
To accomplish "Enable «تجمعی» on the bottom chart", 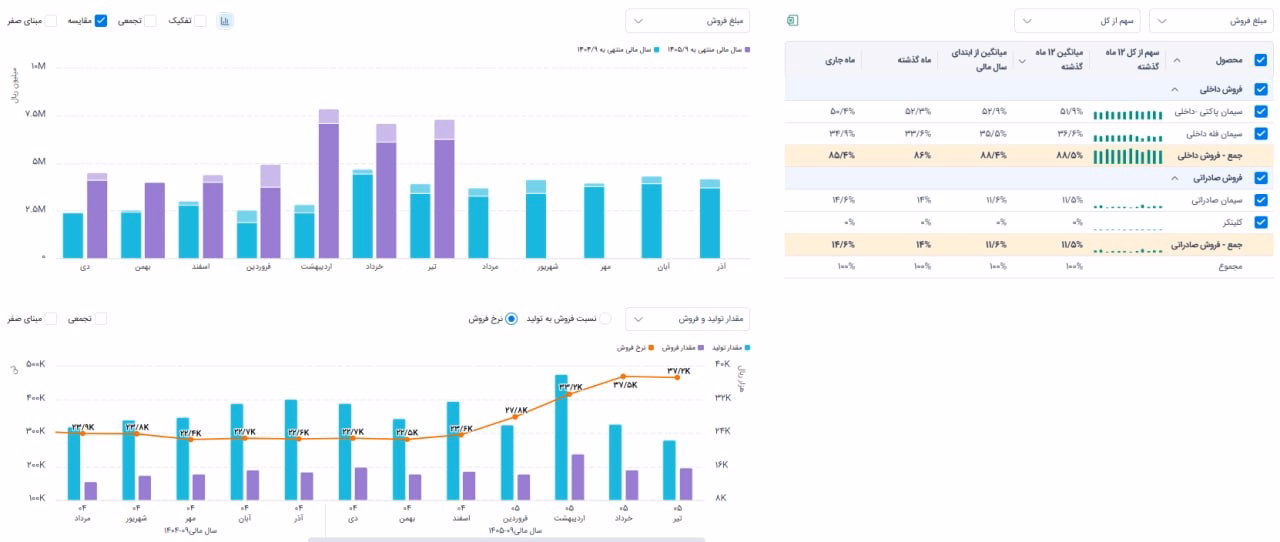I will pos(100,319).
